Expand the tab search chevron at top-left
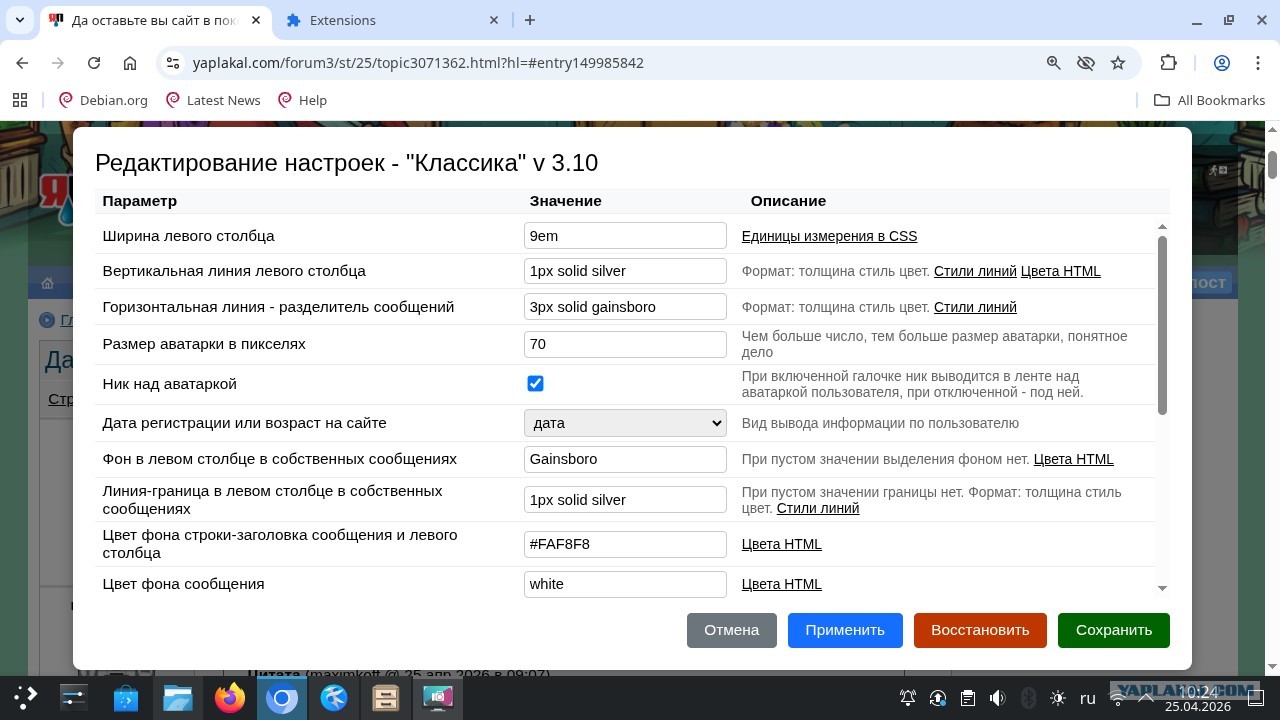This screenshot has width=1280, height=720. [x=20, y=20]
